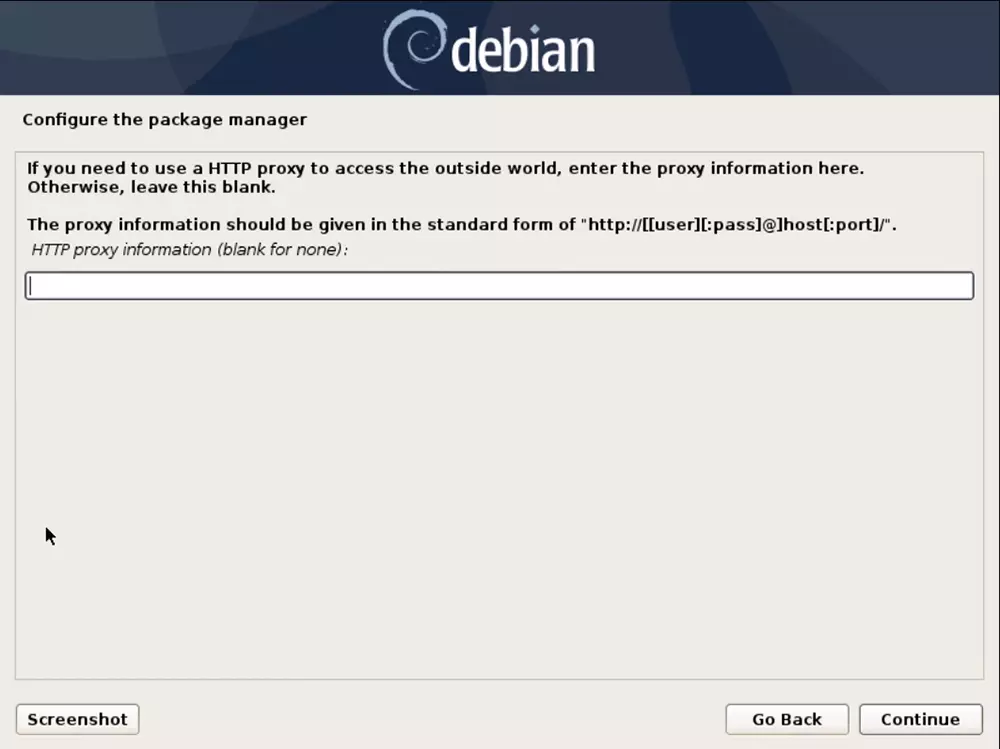
Task: Click the blinking text cursor inside proxy field
Action: (30, 286)
